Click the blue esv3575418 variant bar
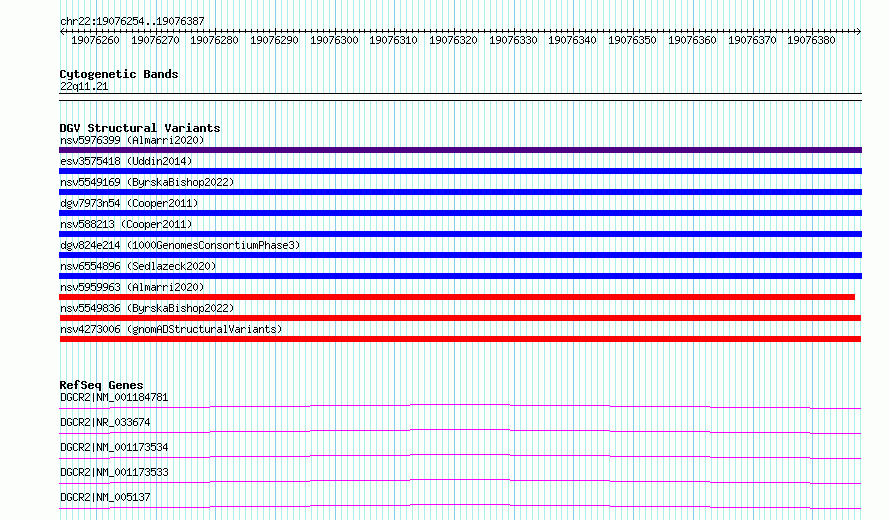Image resolution: width=890 pixels, height=520 pixels. 460,171
